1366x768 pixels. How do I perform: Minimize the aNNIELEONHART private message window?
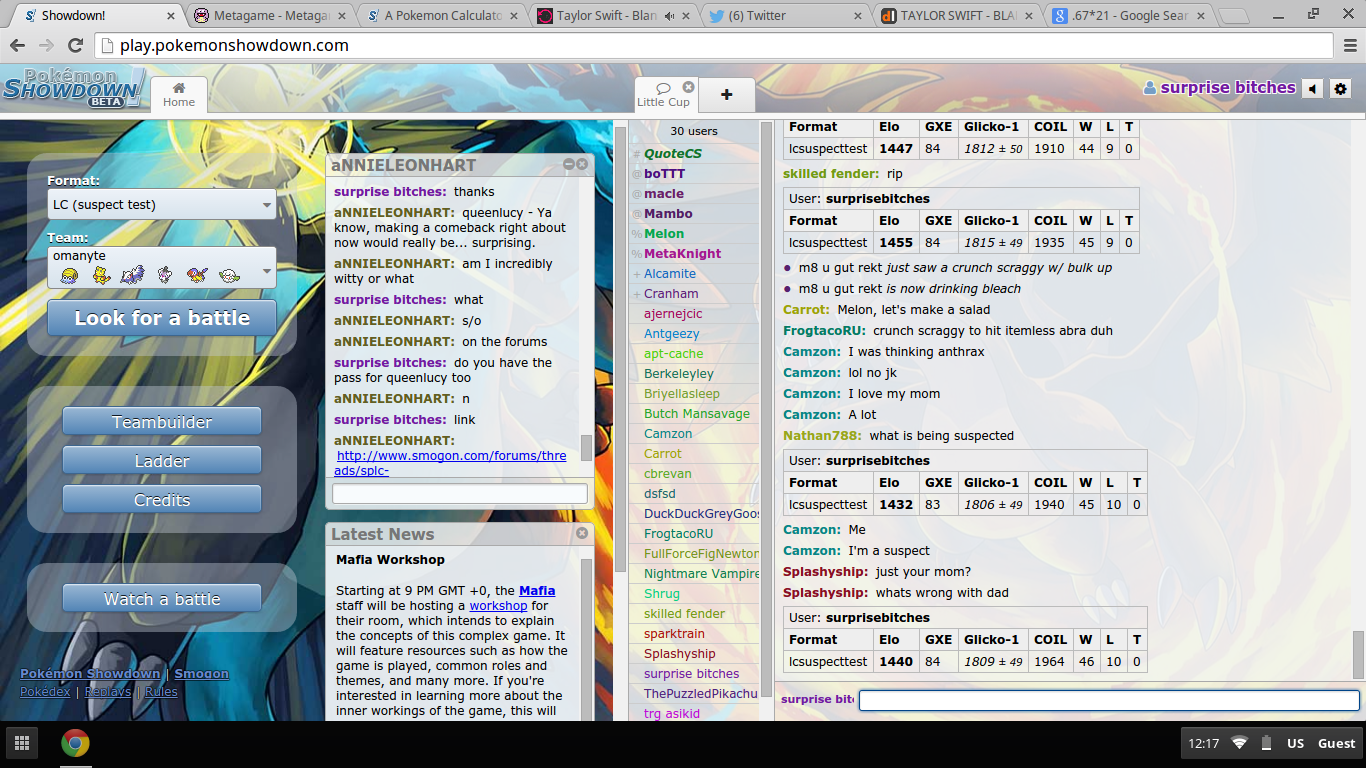click(x=569, y=164)
